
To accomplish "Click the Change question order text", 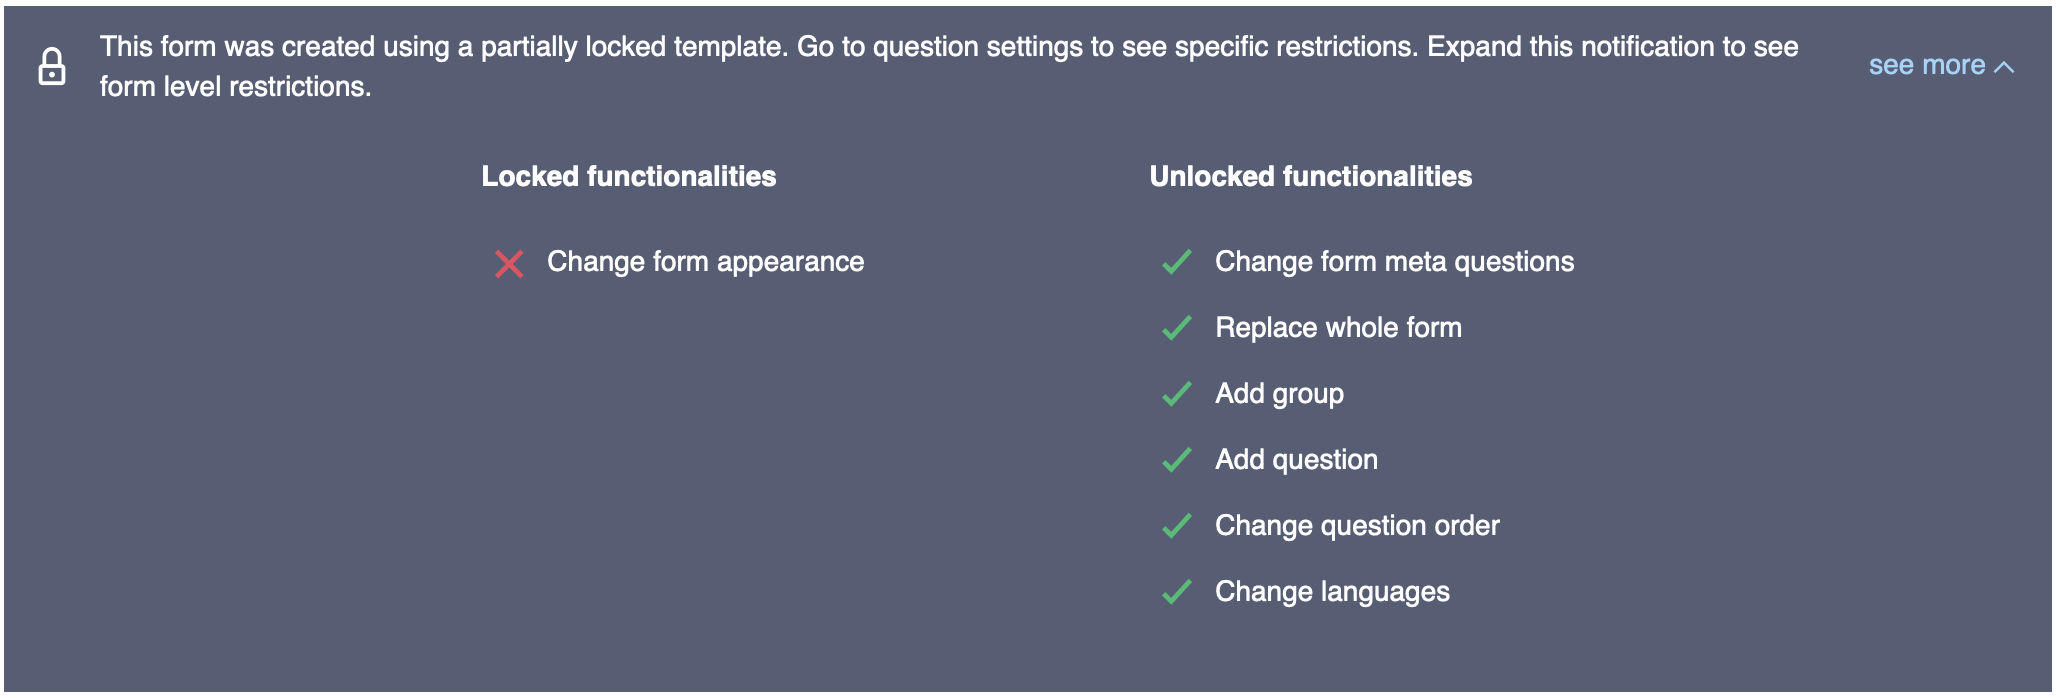I will tap(1357, 526).
